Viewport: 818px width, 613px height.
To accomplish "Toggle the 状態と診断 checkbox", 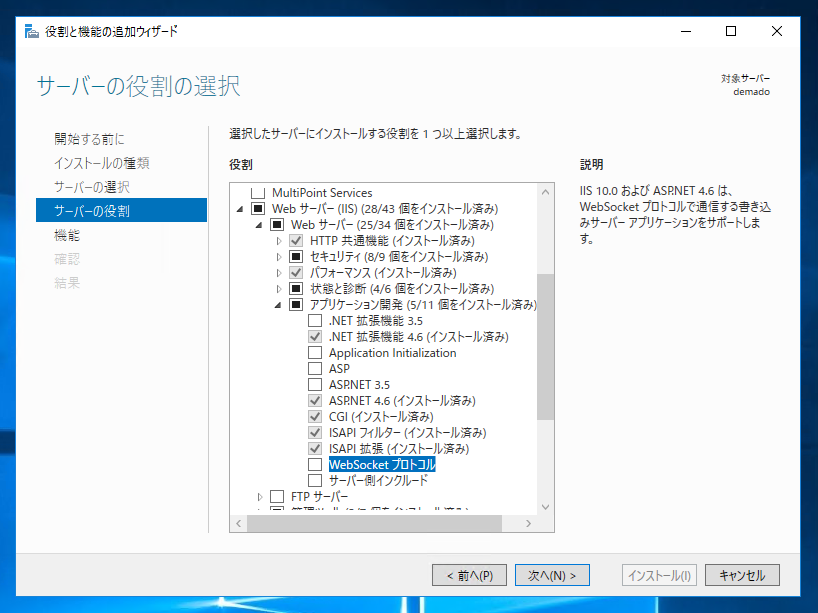I will coord(296,289).
